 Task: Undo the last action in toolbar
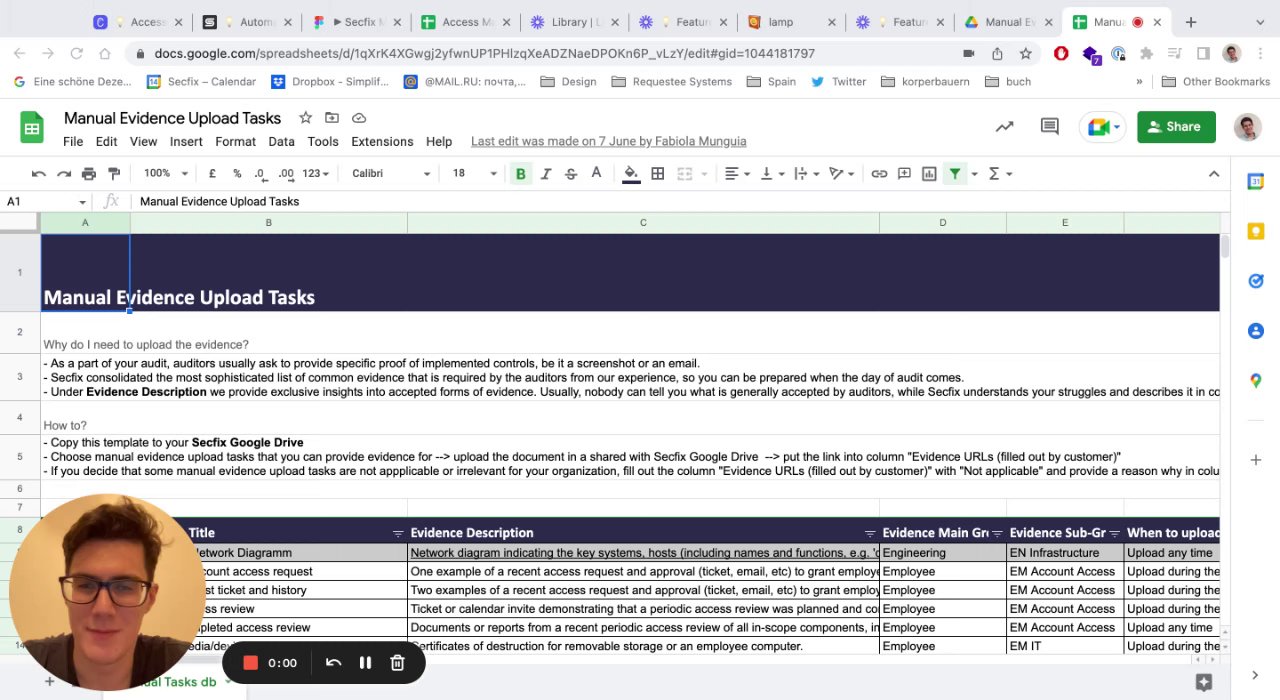click(x=39, y=174)
